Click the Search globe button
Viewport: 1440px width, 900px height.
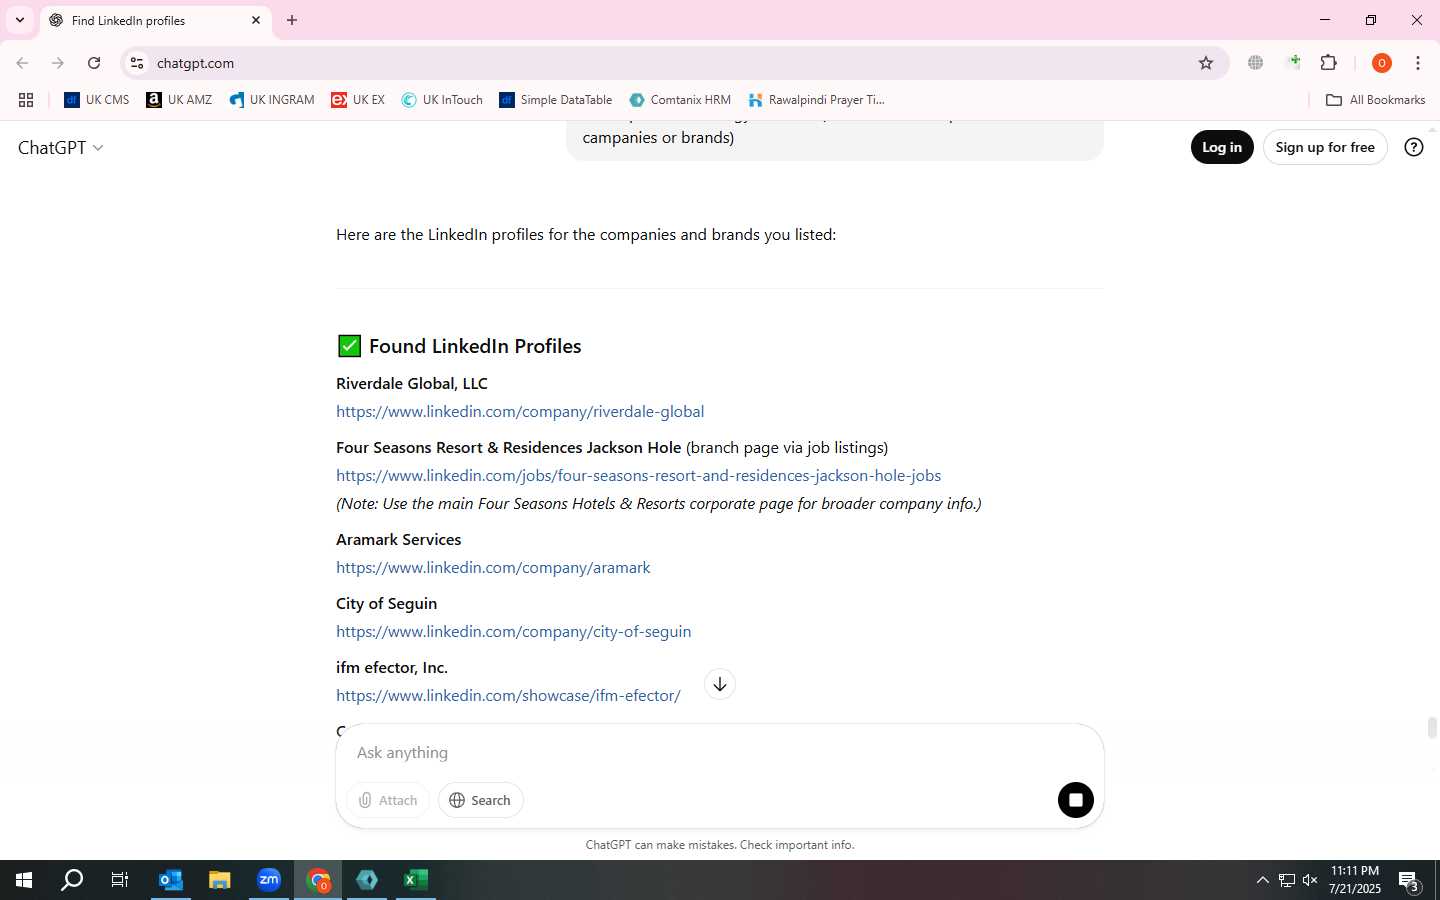(480, 800)
